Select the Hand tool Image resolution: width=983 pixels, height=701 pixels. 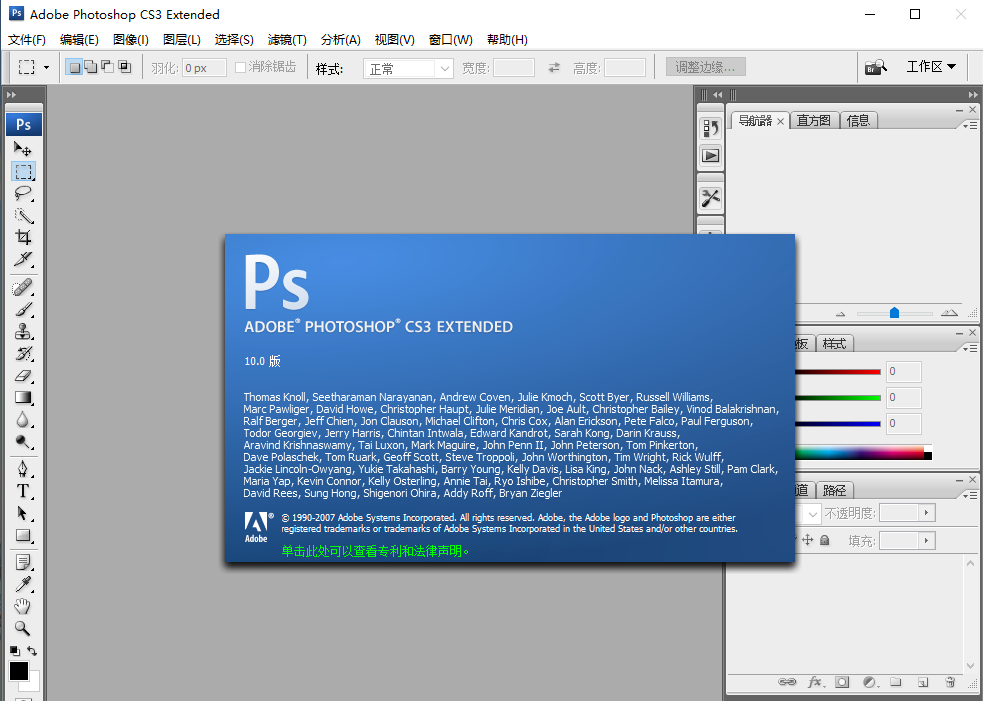(x=23, y=606)
